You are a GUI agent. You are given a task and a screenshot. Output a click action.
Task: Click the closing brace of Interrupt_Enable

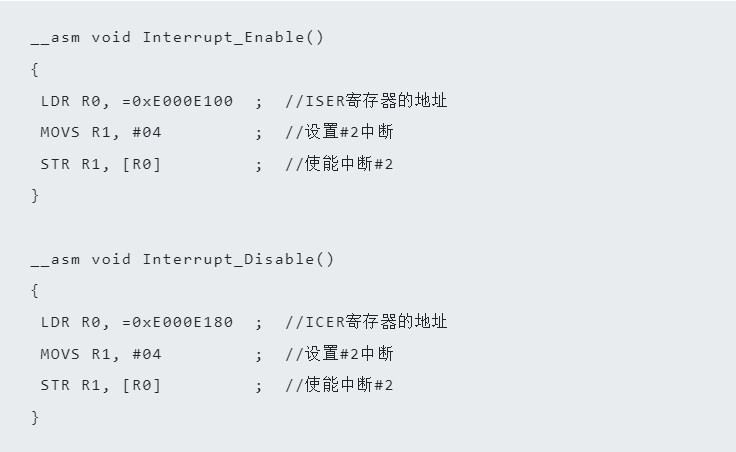35,196
